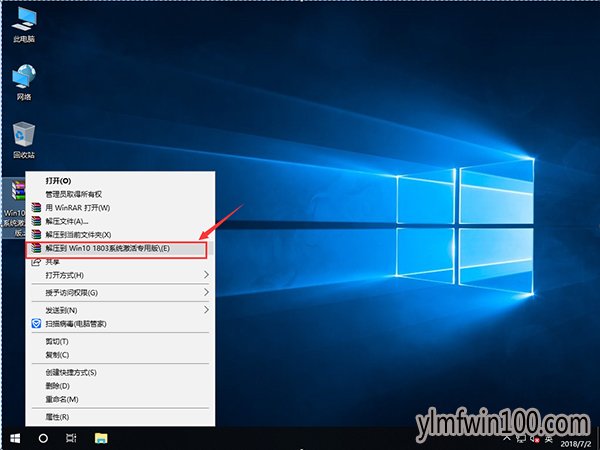Open File Explorer from the taskbar
Image resolution: width=600 pixels, height=450 pixels.
101,438
